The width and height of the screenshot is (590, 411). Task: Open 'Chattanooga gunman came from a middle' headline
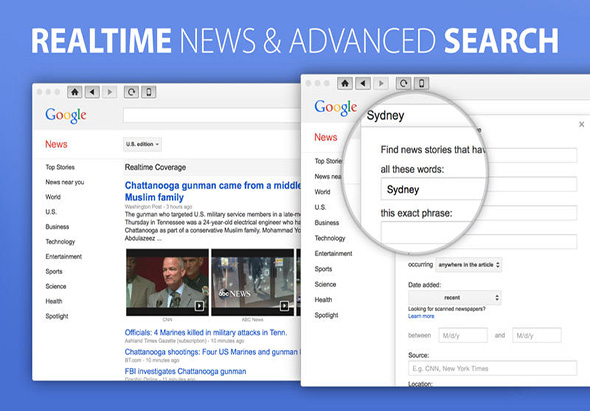pos(213,191)
